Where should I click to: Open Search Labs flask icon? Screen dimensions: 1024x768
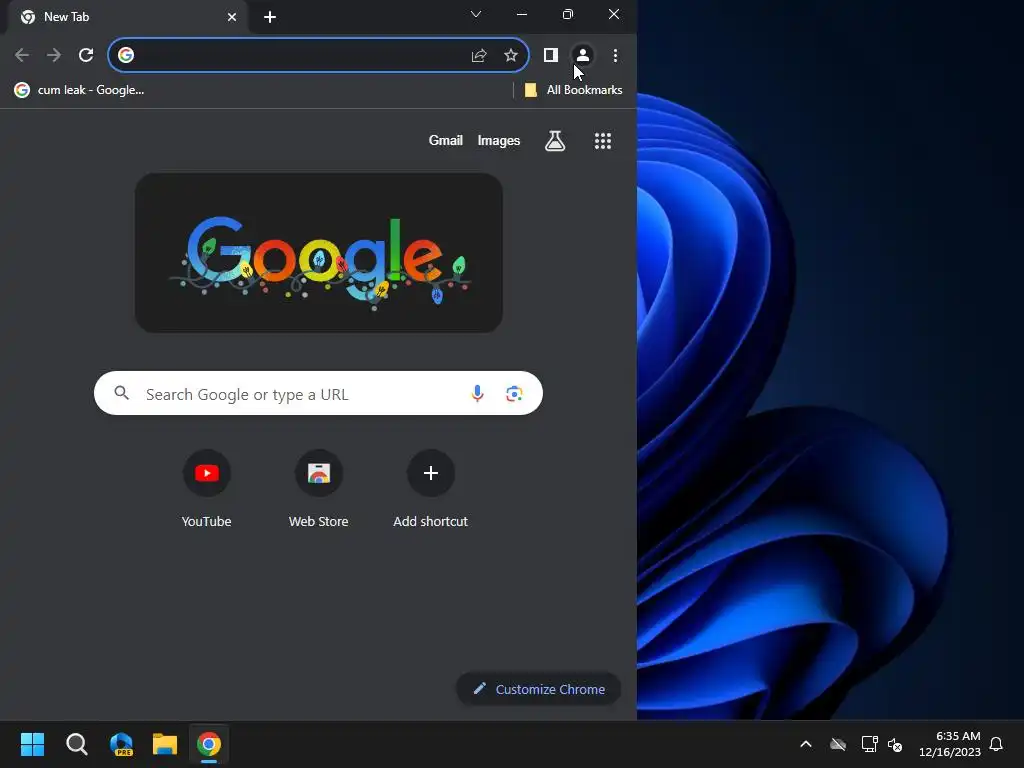[555, 140]
